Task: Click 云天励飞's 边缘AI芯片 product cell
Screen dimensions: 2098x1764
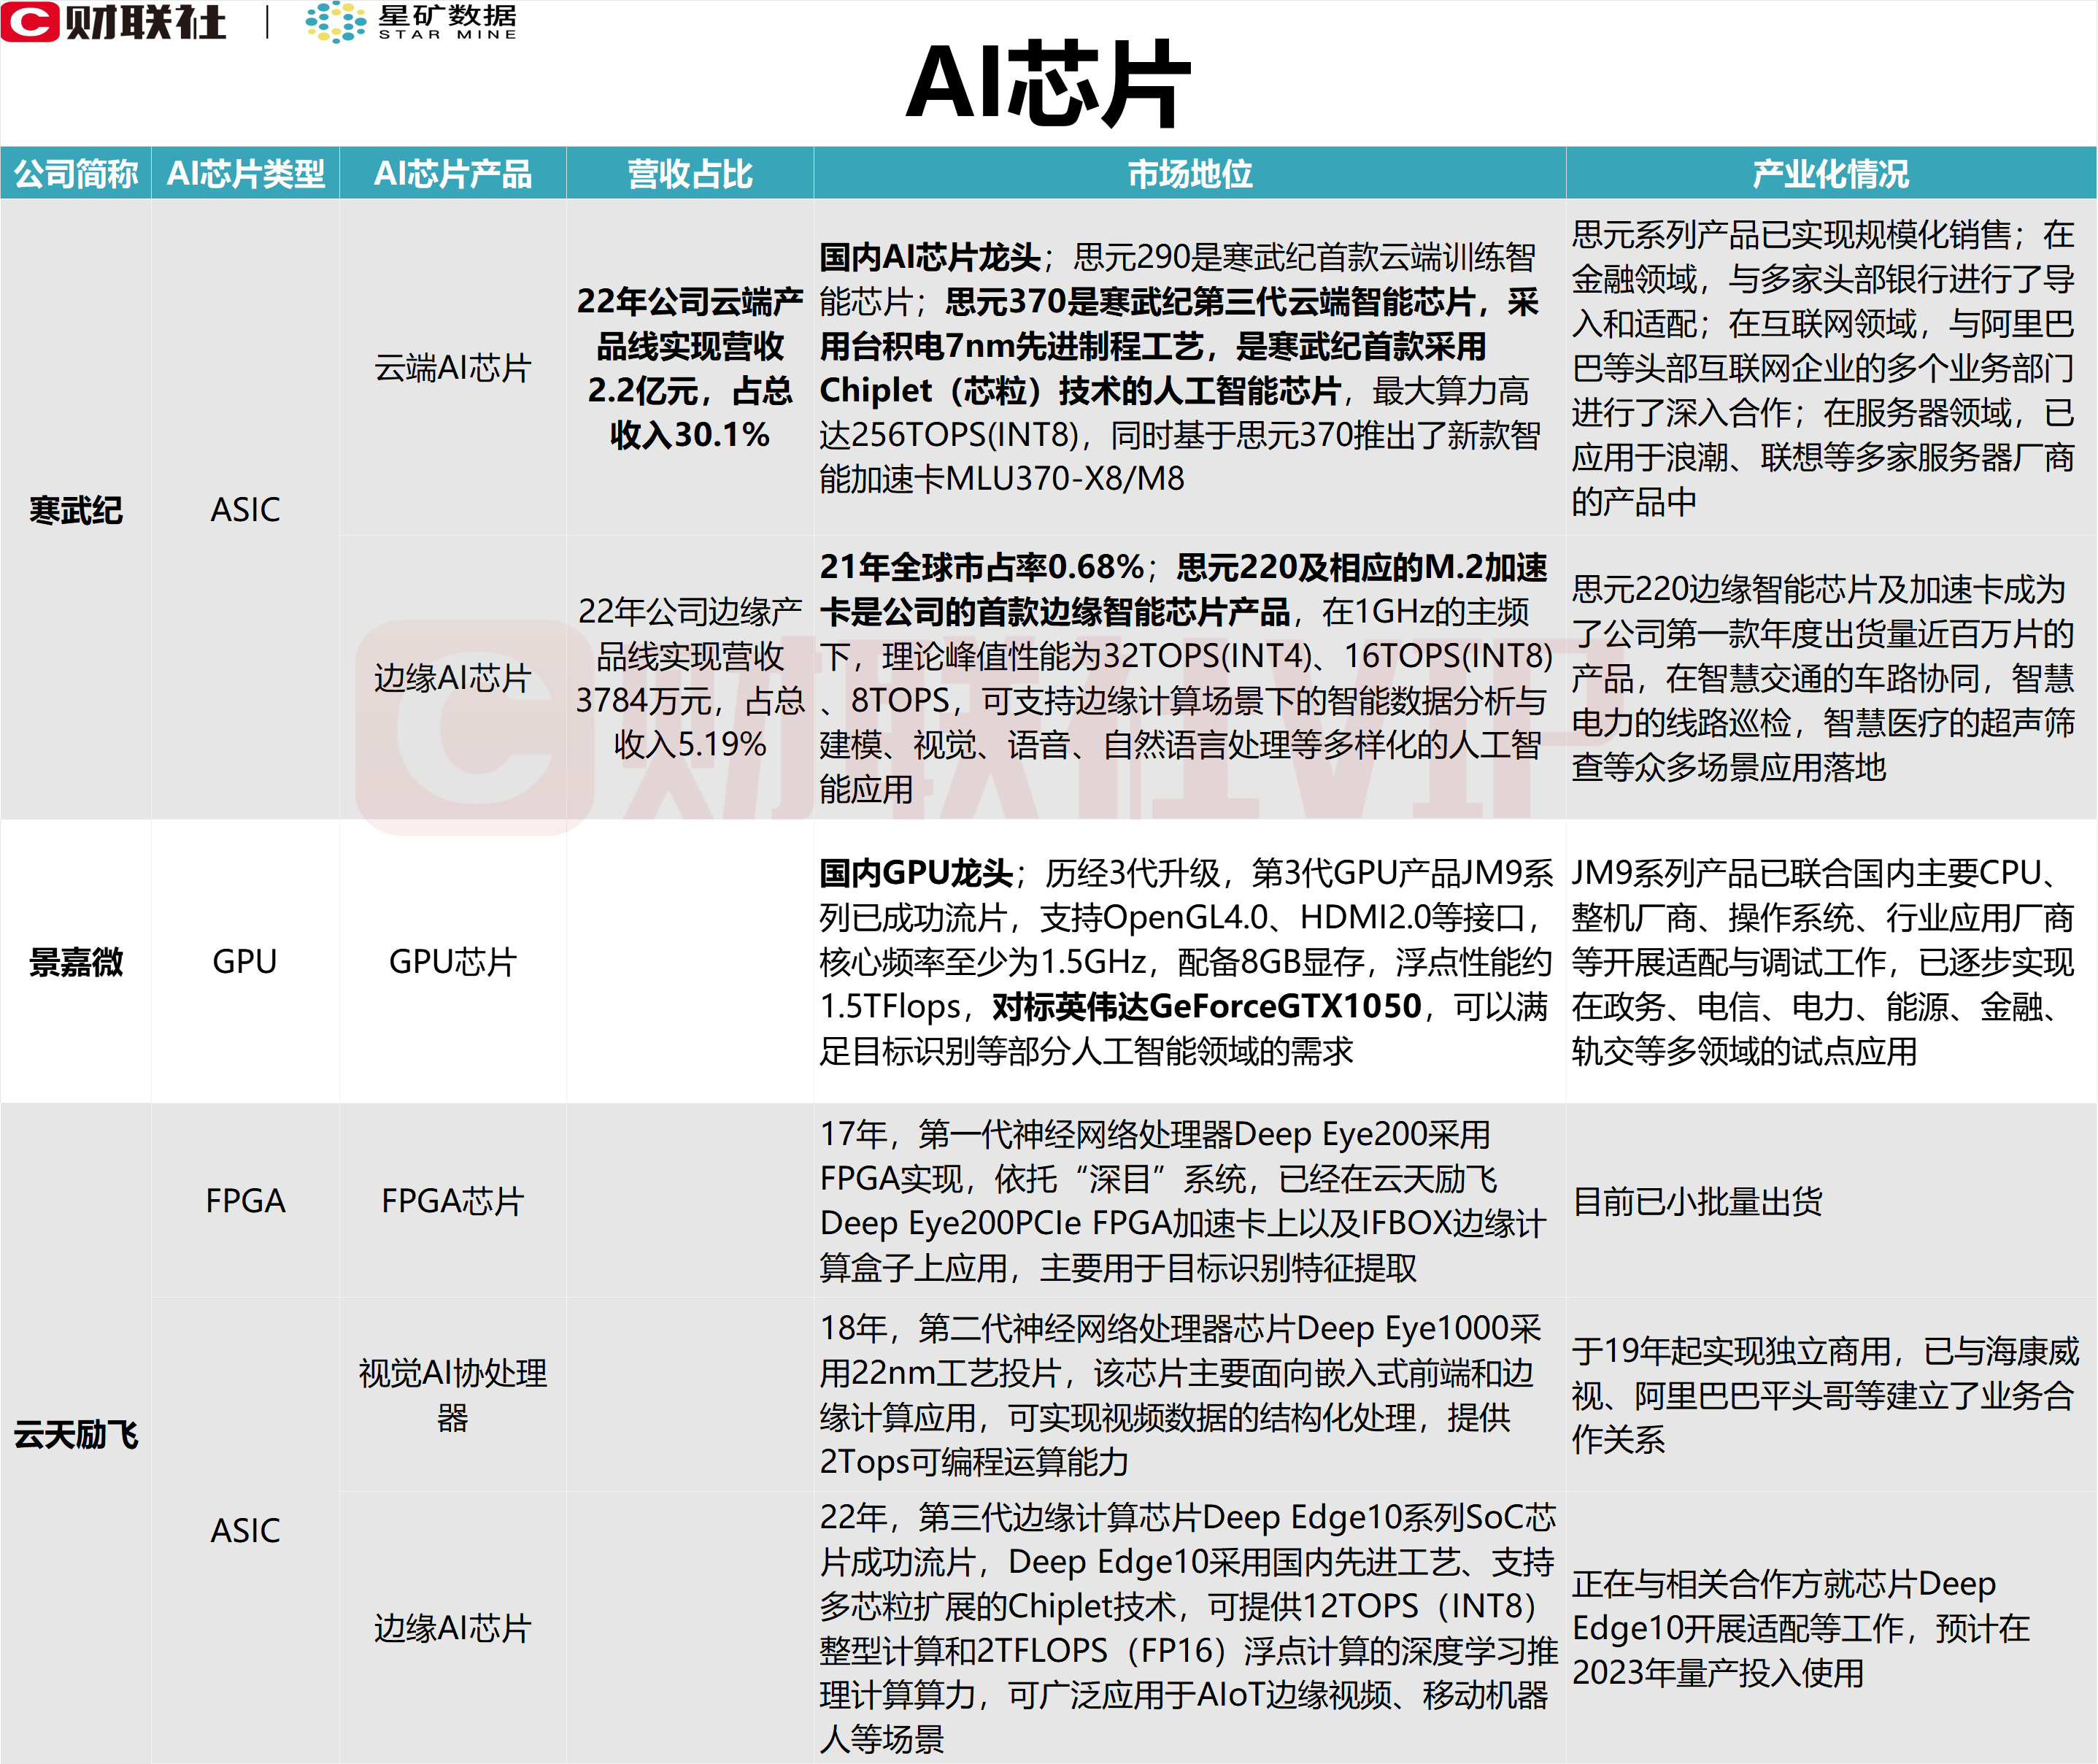Action: pyautogui.click(x=453, y=1628)
